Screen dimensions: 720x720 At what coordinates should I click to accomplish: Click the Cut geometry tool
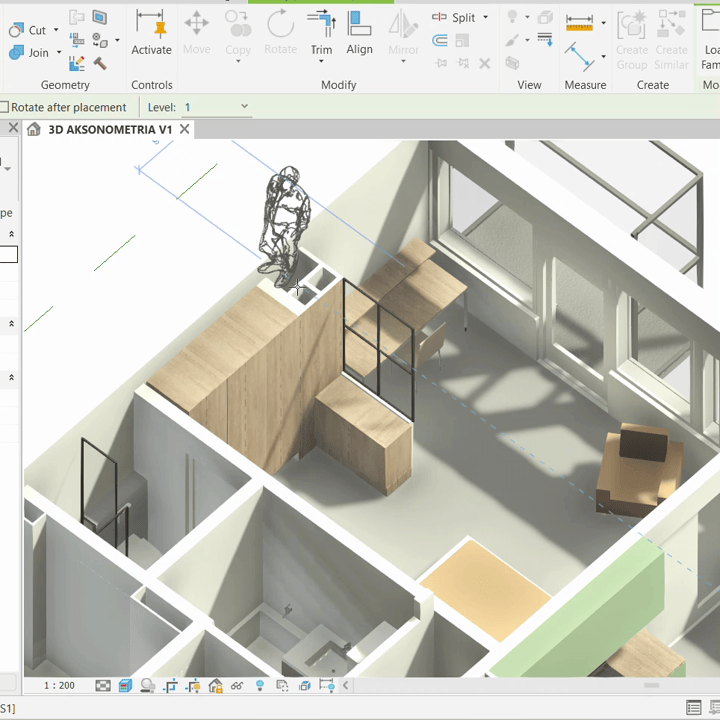pyautogui.click(x=28, y=30)
